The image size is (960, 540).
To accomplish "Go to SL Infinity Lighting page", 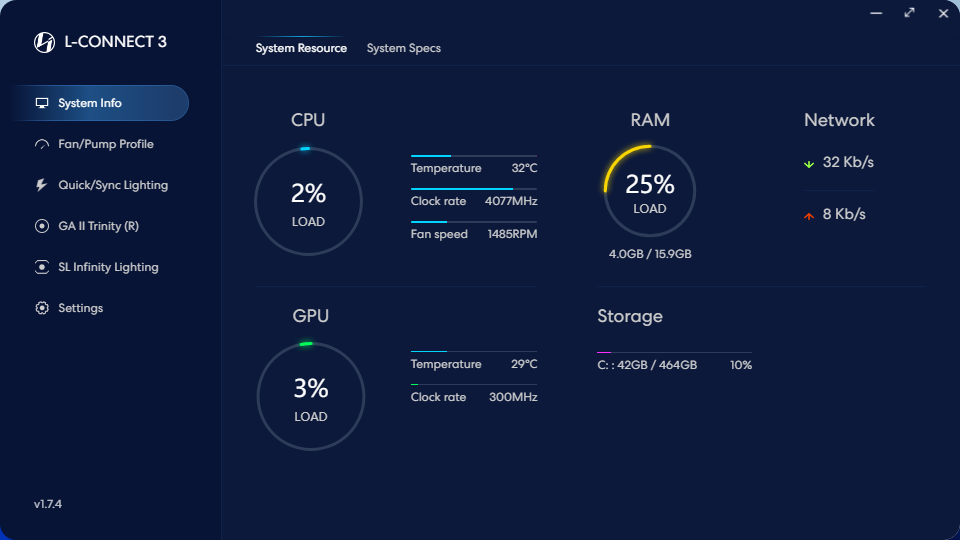I will click(108, 267).
